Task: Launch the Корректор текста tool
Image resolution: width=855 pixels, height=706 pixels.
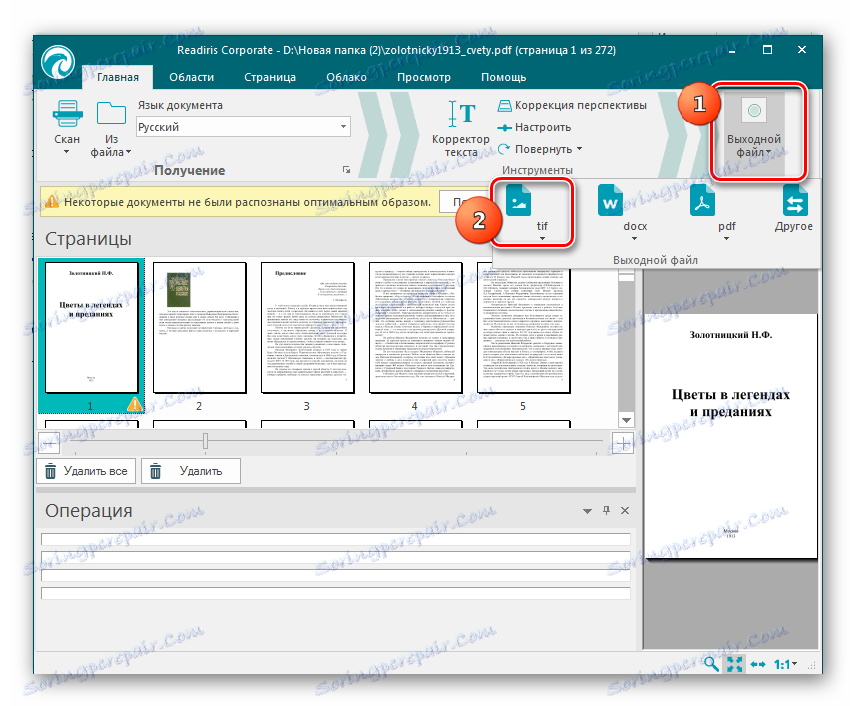Action: pyautogui.click(x=461, y=129)
